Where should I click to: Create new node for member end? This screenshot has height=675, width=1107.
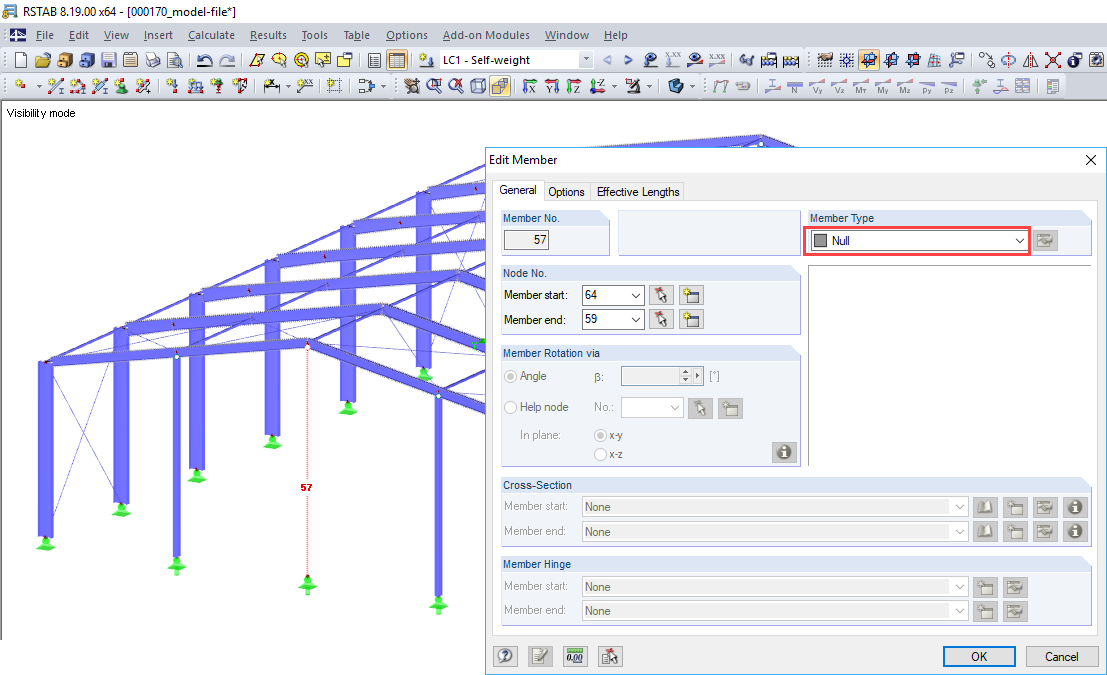(x=691, y=319)
